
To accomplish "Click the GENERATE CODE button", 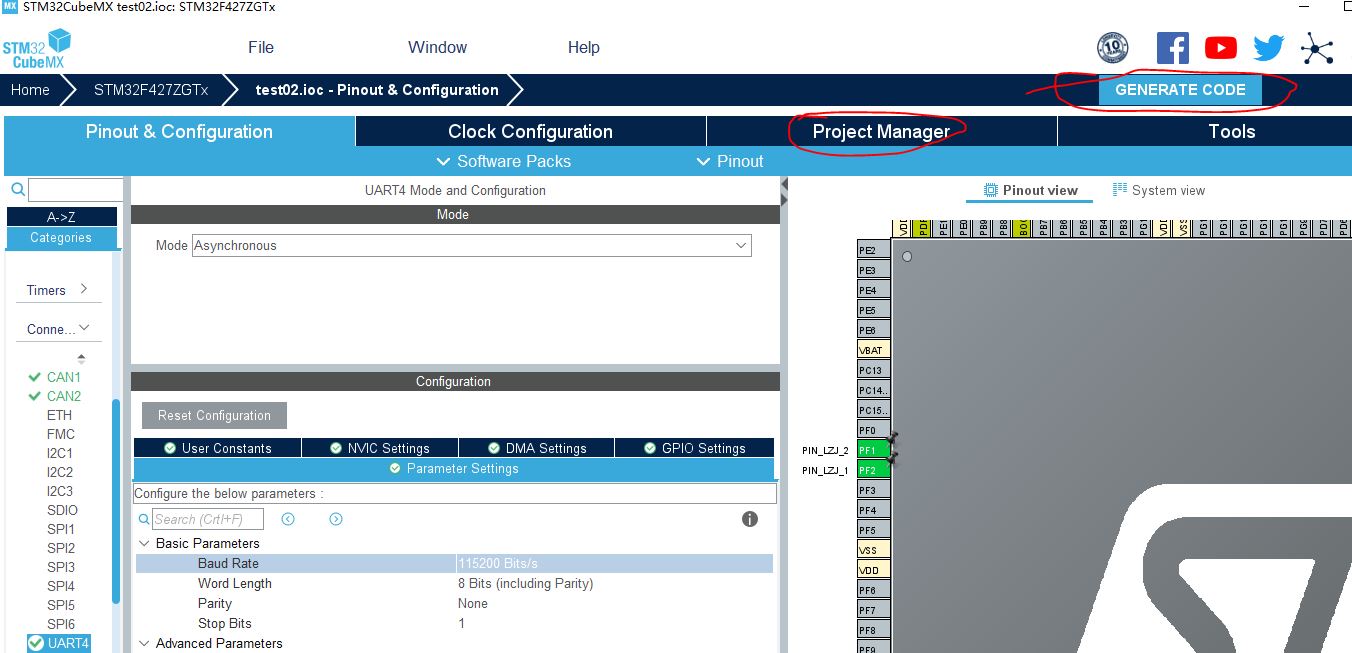I will (x=1180, y=89).
